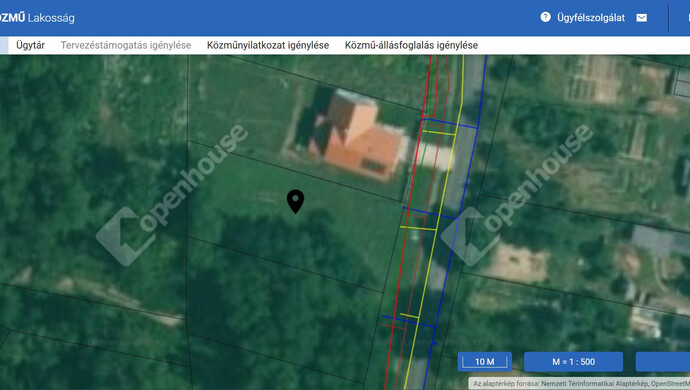Viewport: 690px width, 390px height.
Task: Click the envelope mail icon
Action: coord(642,18)
